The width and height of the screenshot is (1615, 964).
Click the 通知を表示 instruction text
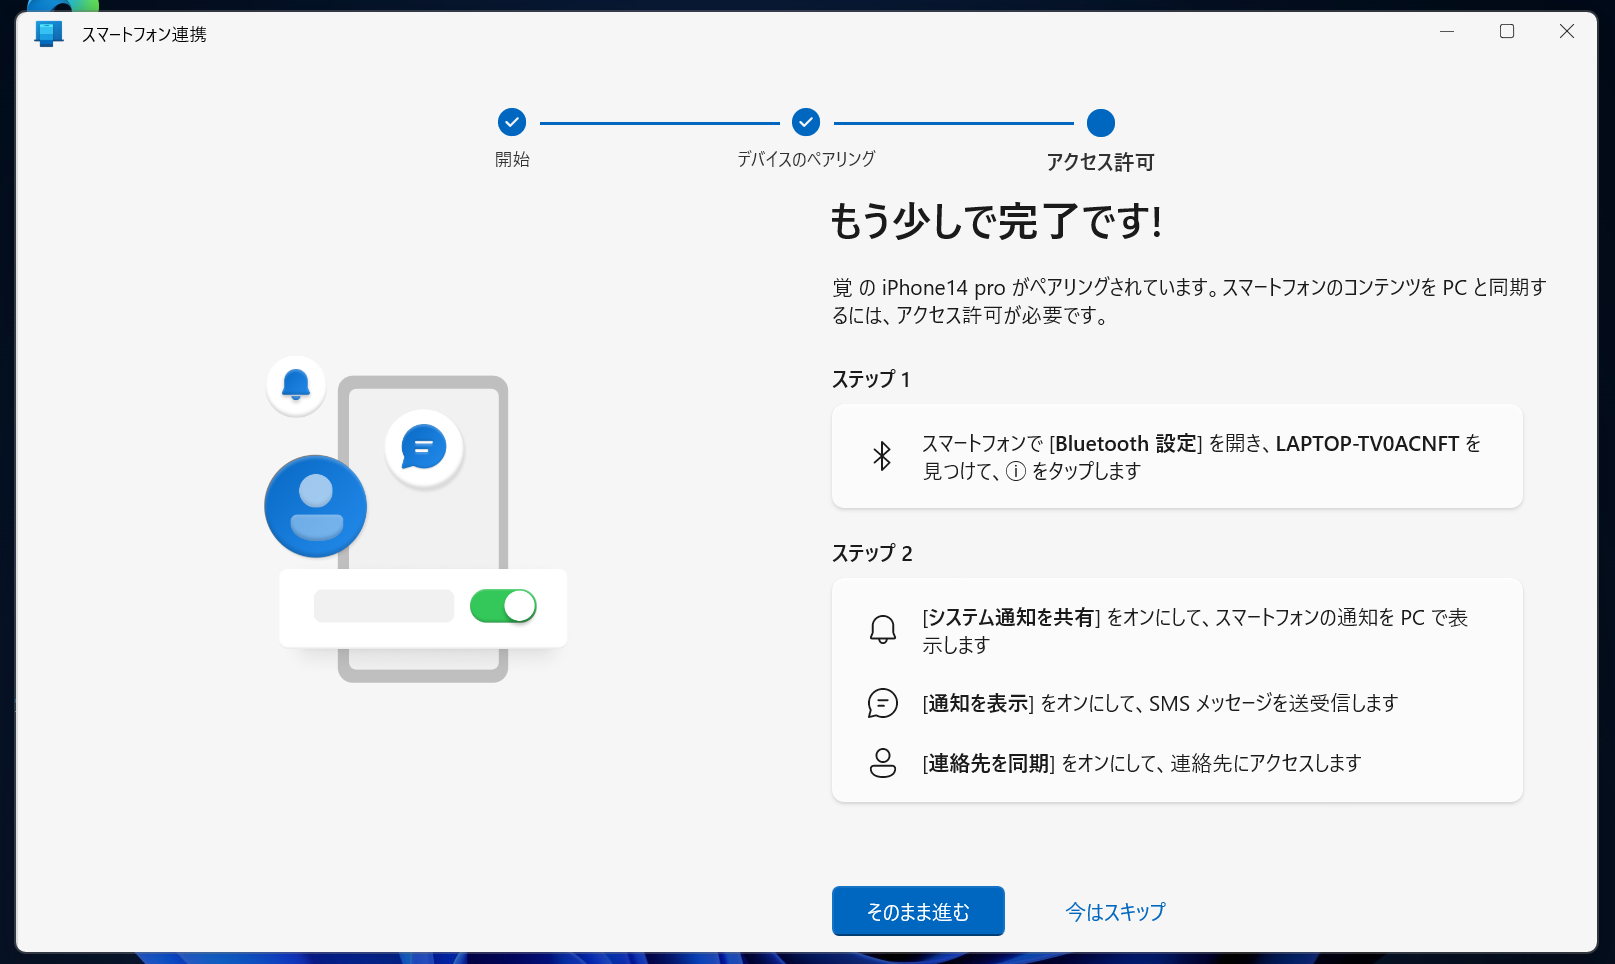[1160, 703]
